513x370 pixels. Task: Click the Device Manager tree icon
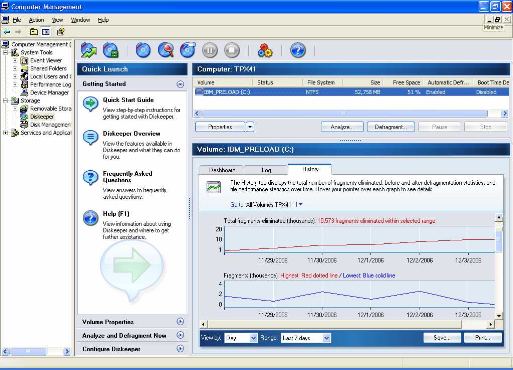pos(24,93)
